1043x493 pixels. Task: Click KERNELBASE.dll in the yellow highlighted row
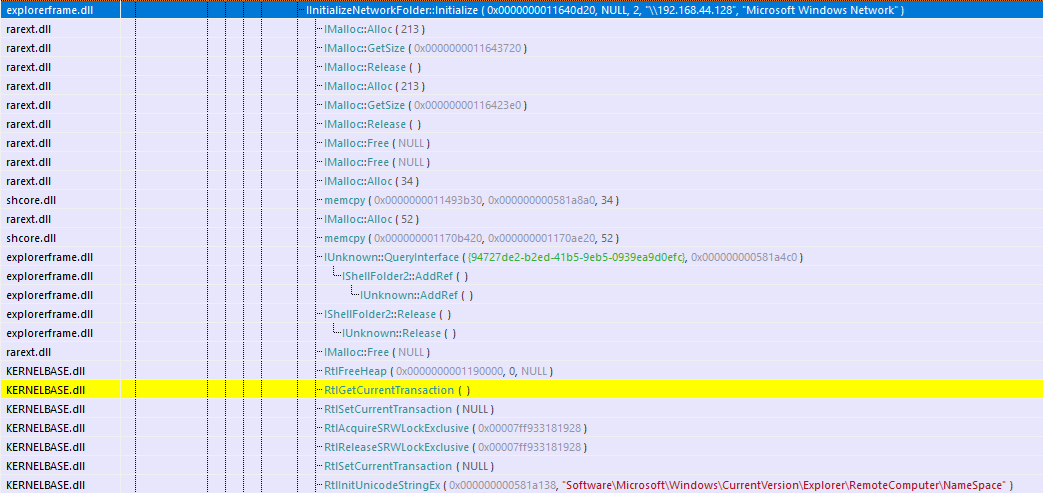[x=45, y=389]
